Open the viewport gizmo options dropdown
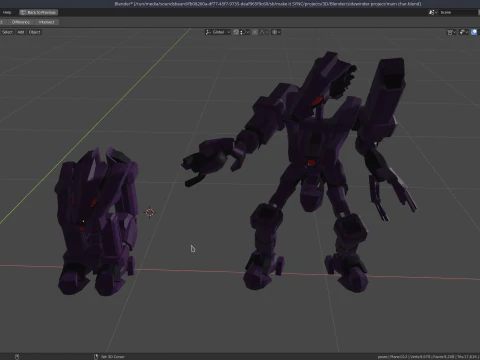480x360 pixels. point(464,32)
